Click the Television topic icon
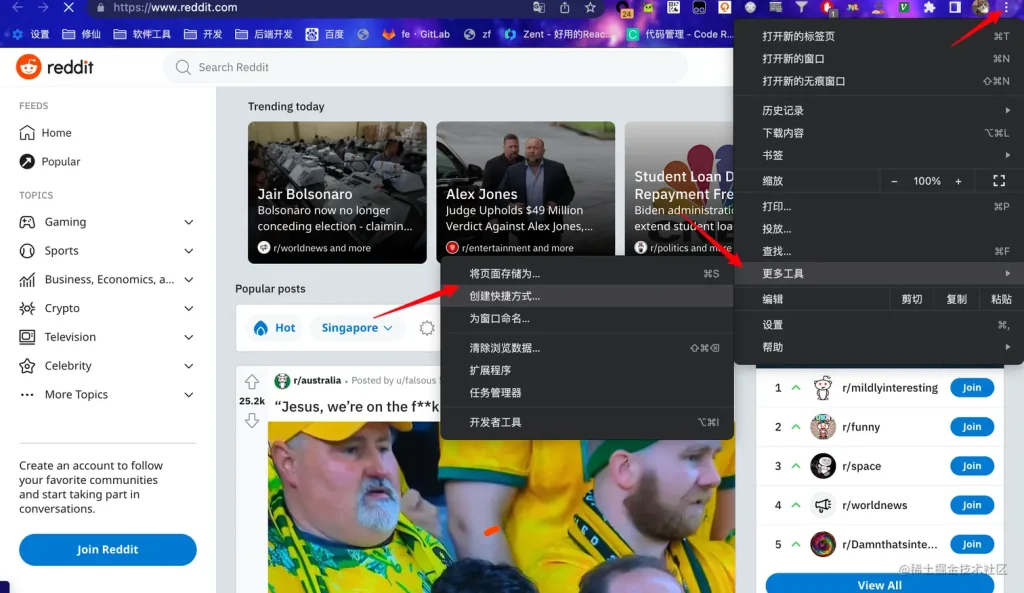1024x593 pixels. [x=27, y=337]
